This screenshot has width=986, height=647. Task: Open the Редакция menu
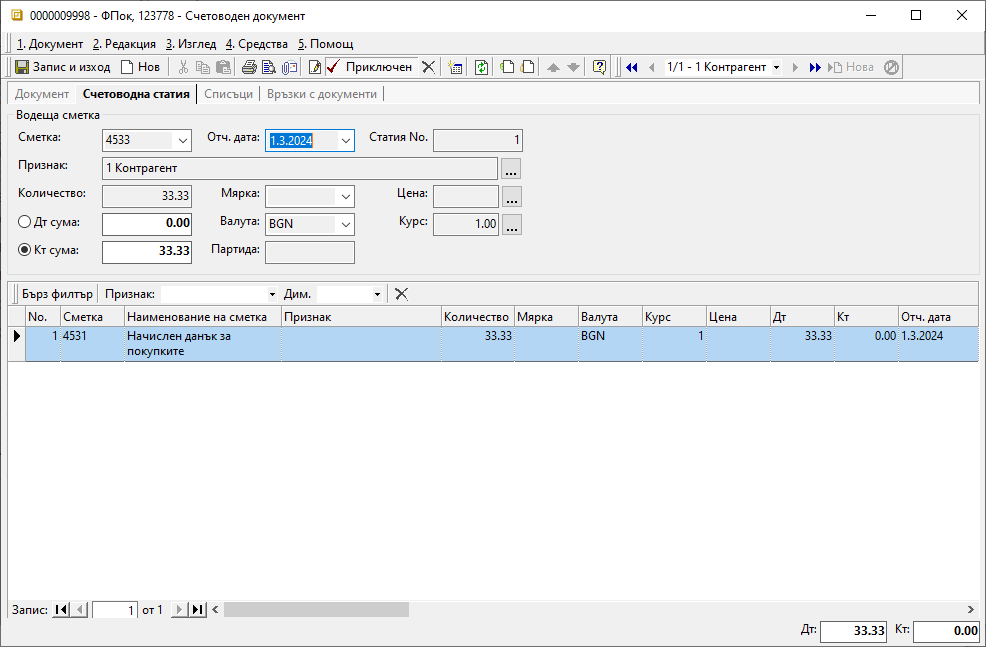(x=124, y=44)
